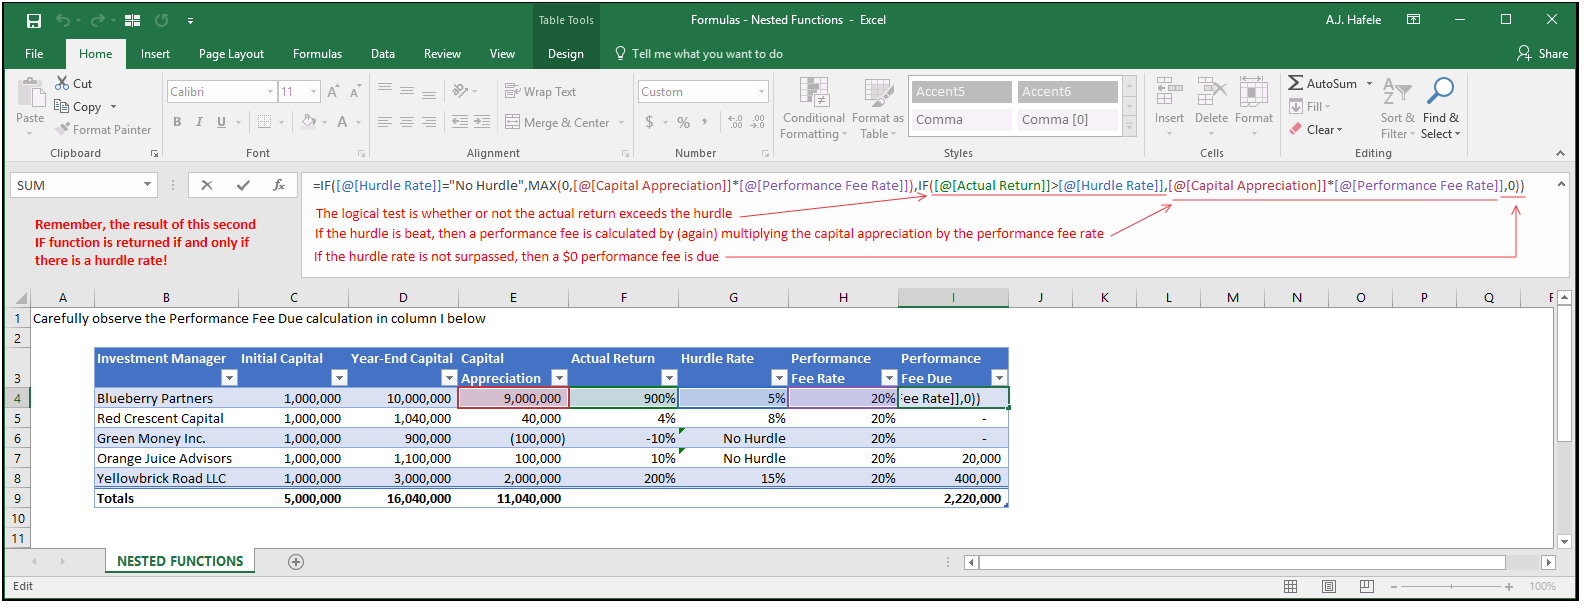Open Font name Calibri dropdown
This screenshot has width=1584, height=608.
(270, 92)
